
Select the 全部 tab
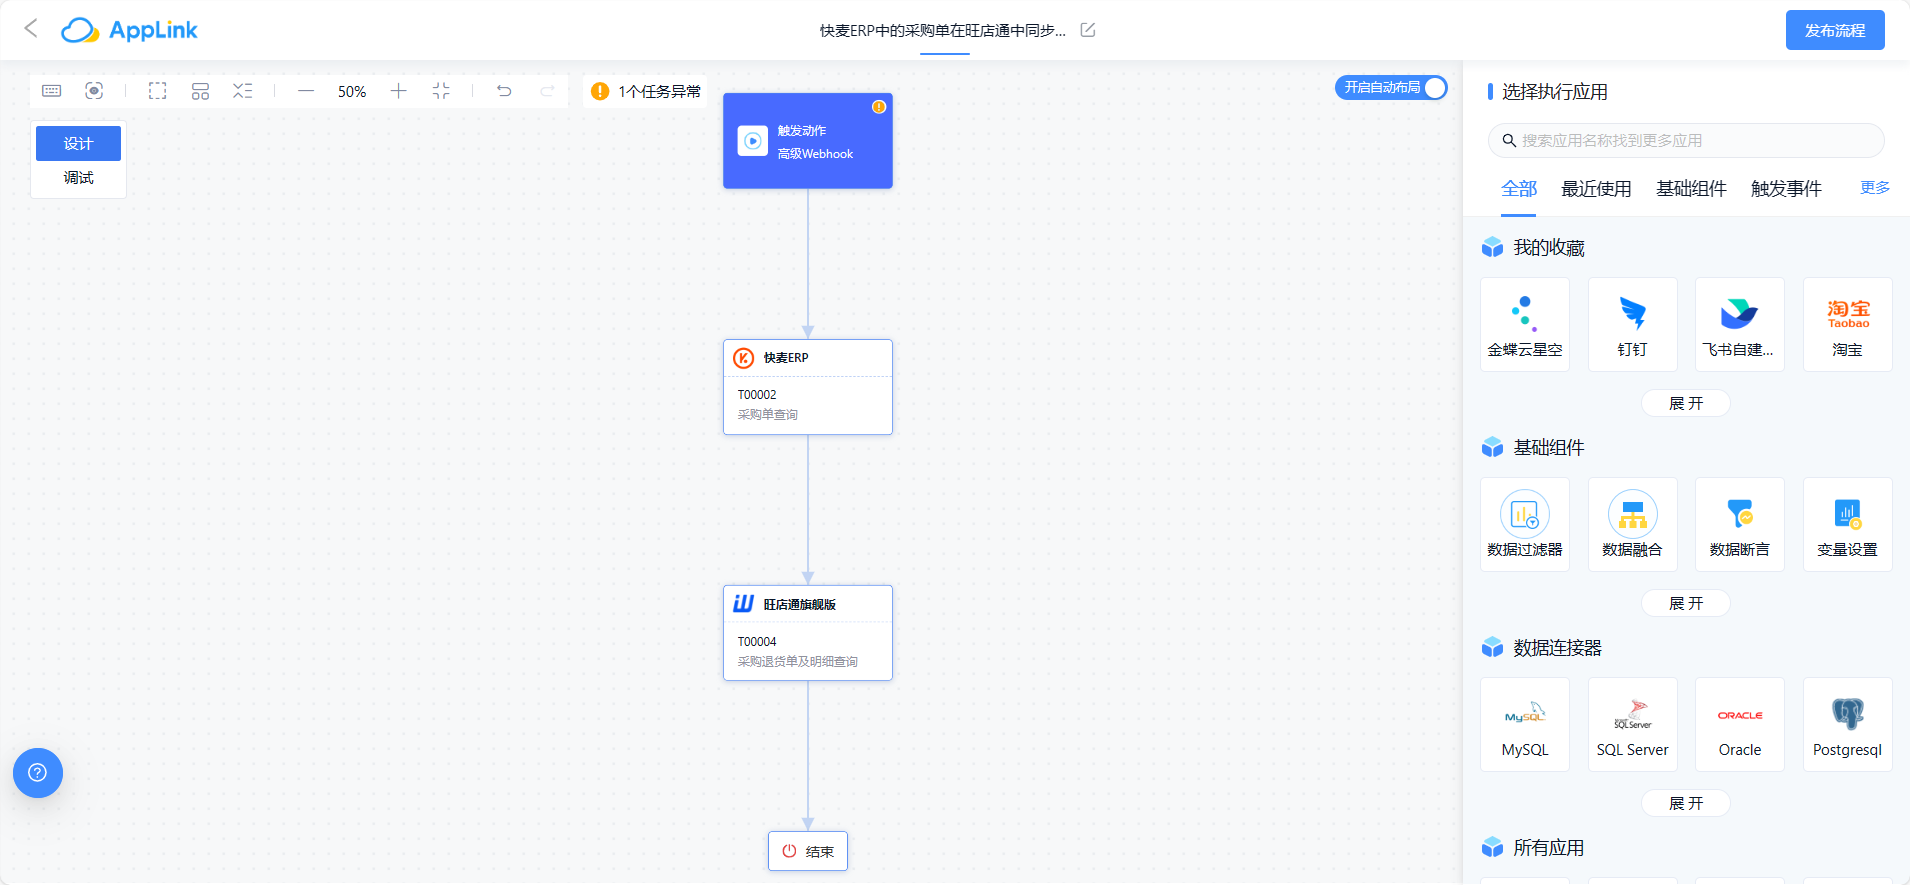pos(1519,189)
